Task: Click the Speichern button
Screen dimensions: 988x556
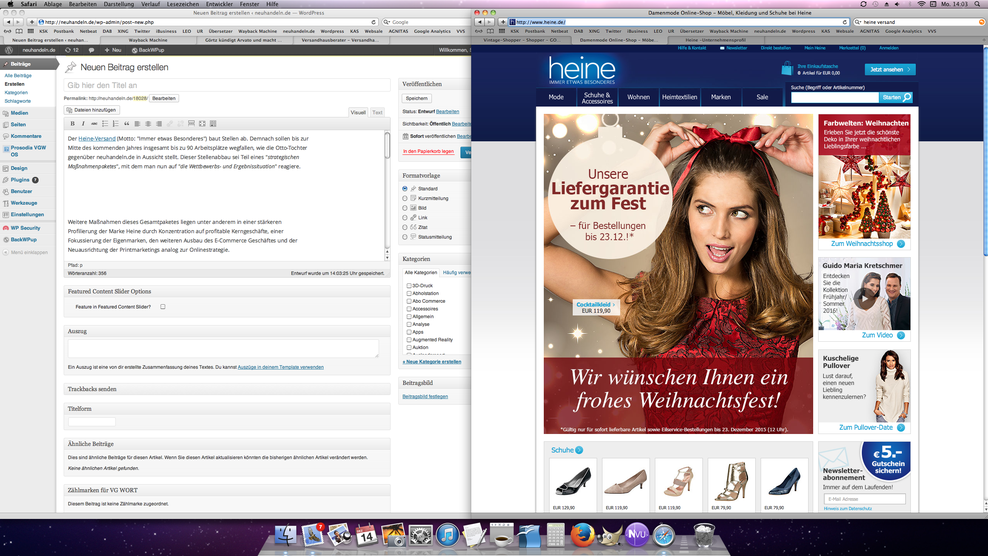Action: [416, 98]
